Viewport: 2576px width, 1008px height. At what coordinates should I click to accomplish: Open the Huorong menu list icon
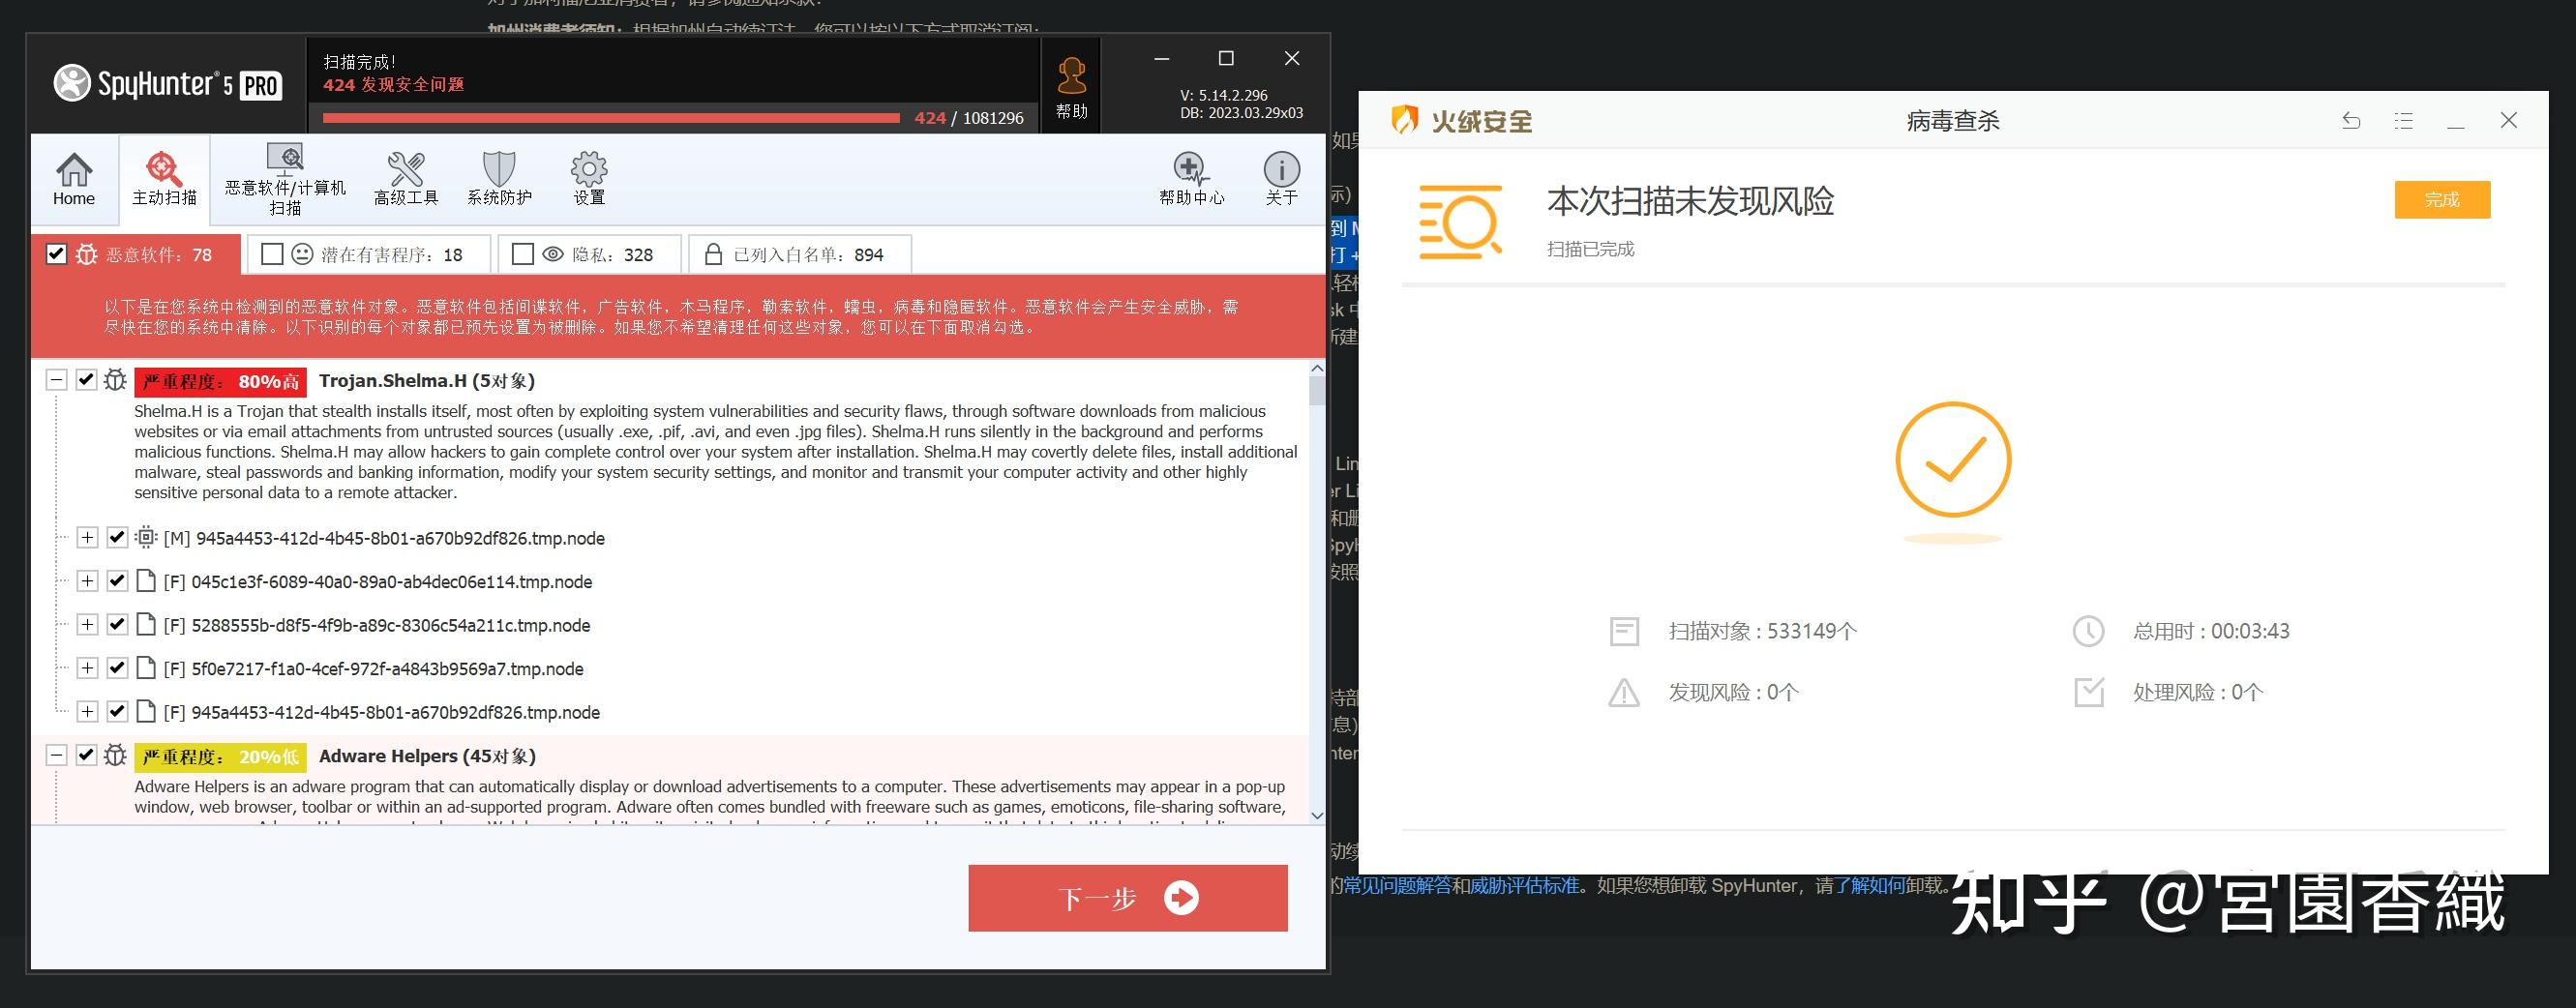(x=2403, y=121)
